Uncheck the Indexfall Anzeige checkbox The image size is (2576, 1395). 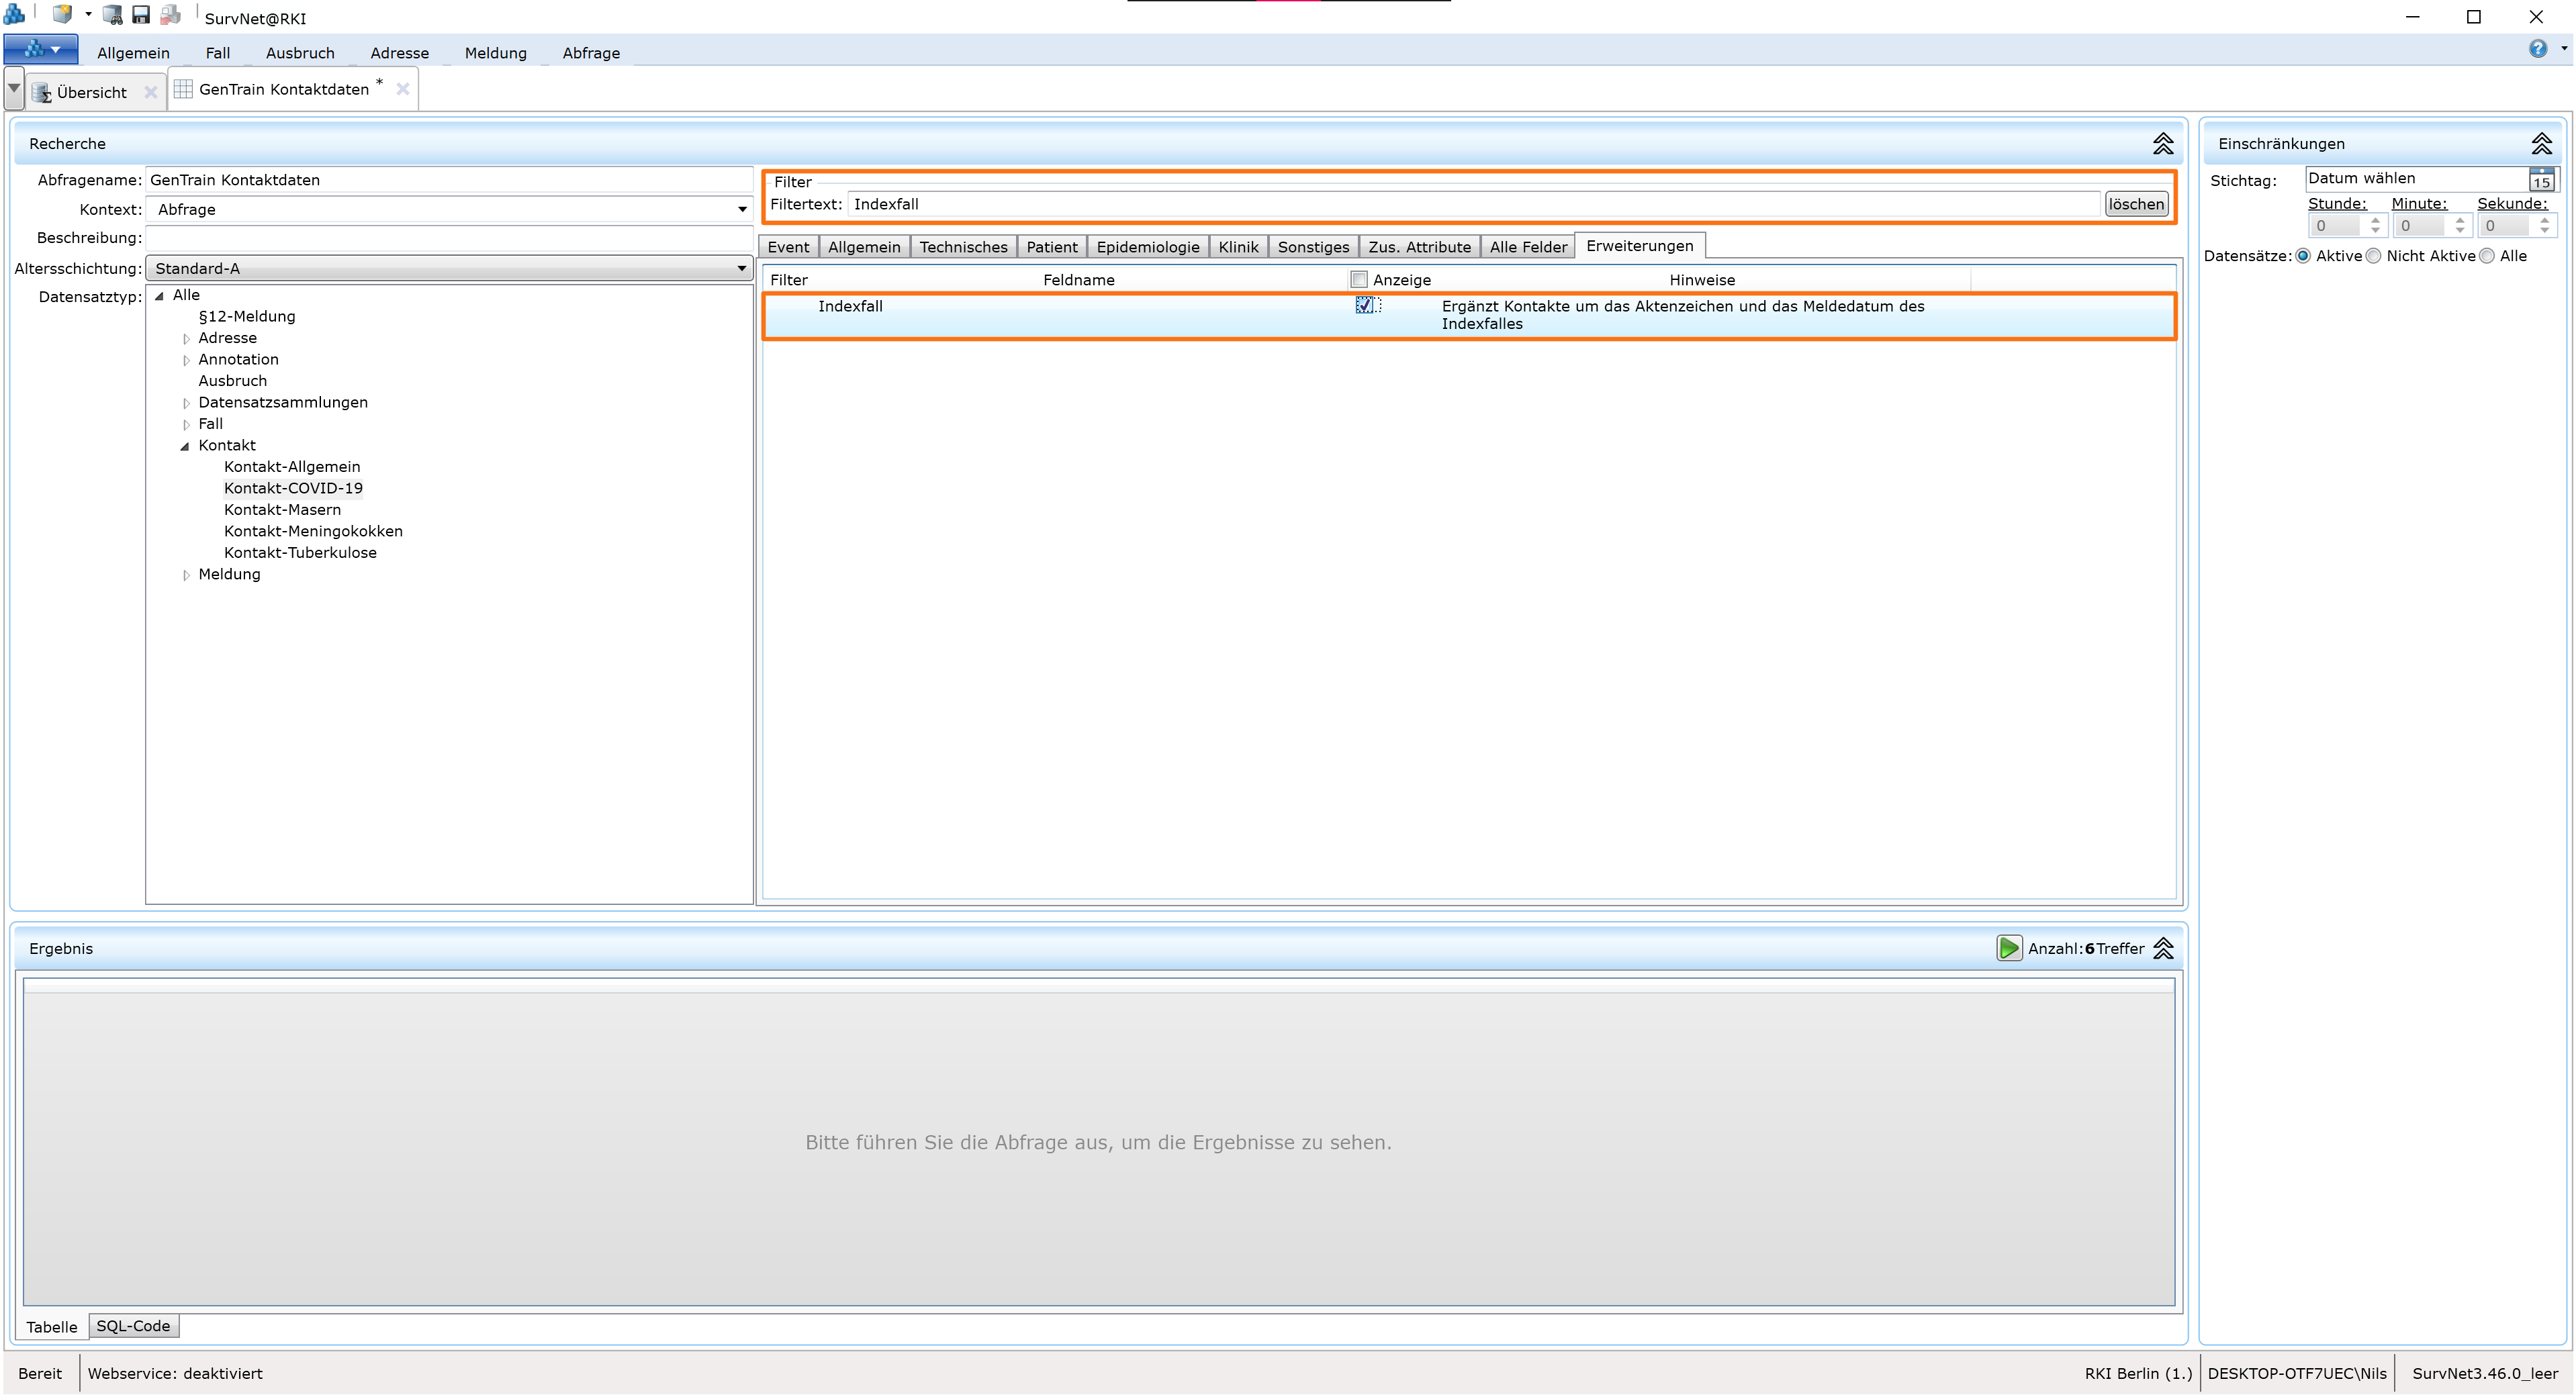click(1364, 305)
